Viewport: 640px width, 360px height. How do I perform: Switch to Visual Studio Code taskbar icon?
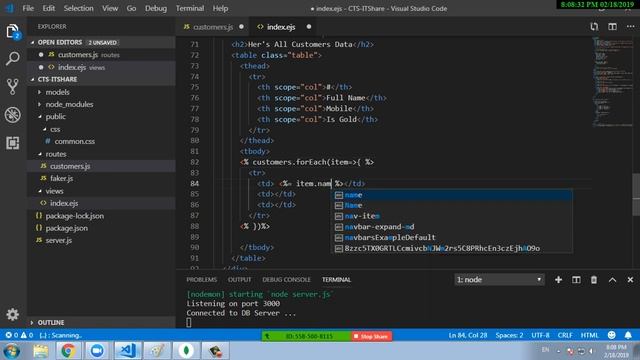tap(127, 351)
